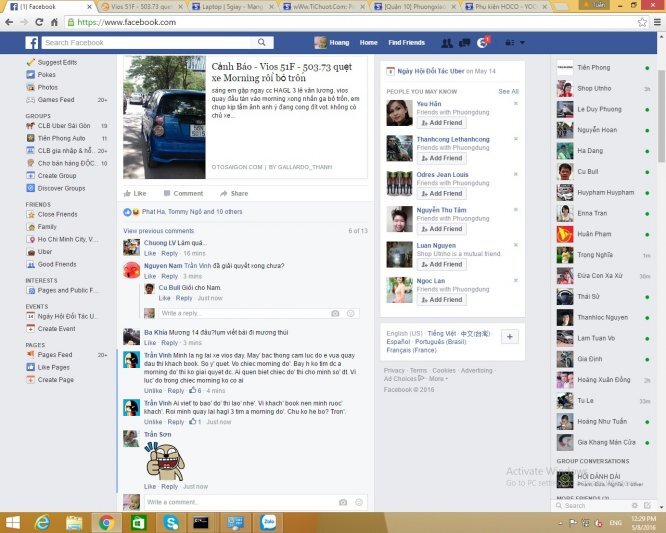The image size is (666, 533).
Task: Open Hoang profile in header
Action: tap(332, 43)
